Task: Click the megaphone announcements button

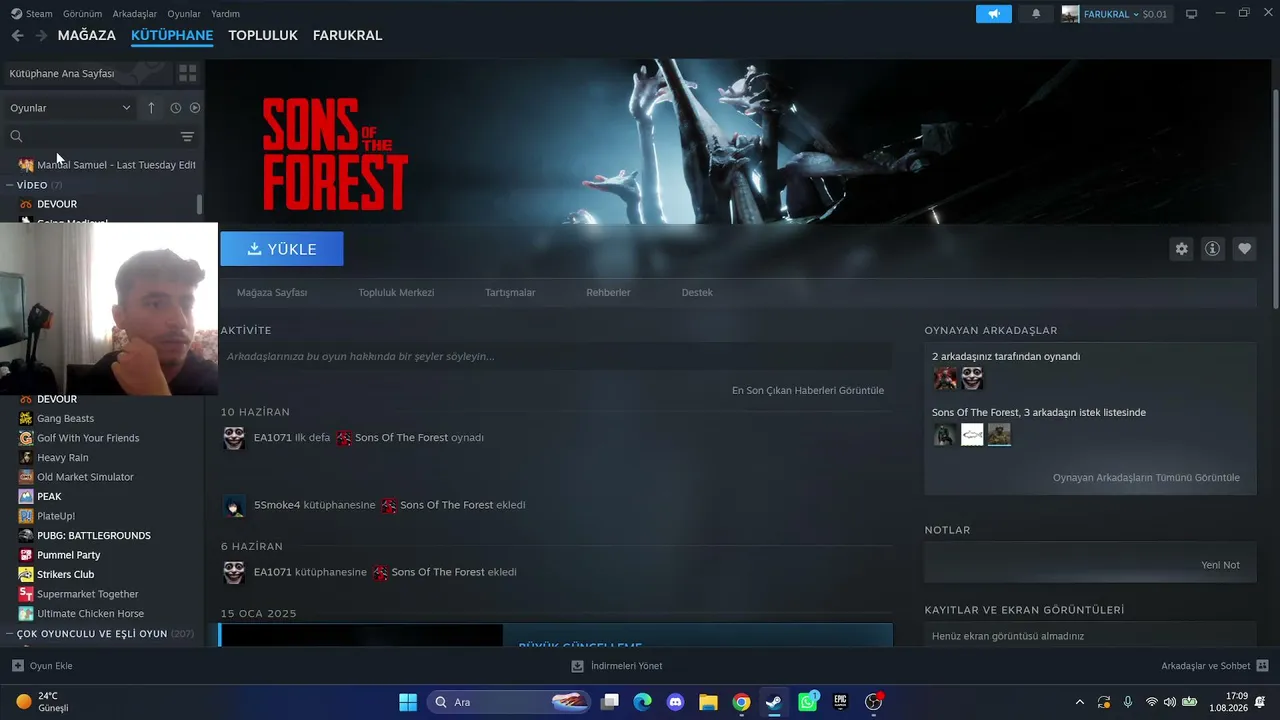Action: click(x=994, y=14)
